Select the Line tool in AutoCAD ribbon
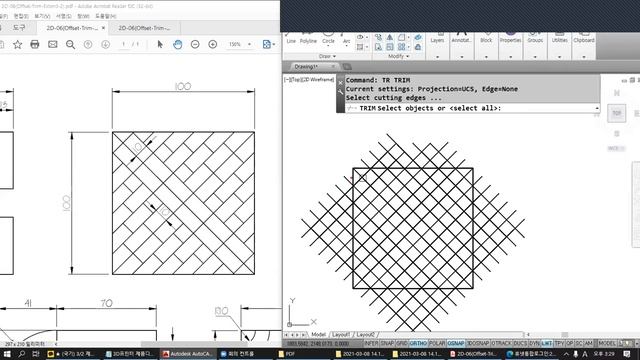Viewport: 640px width, 360px height. [291, 38]
